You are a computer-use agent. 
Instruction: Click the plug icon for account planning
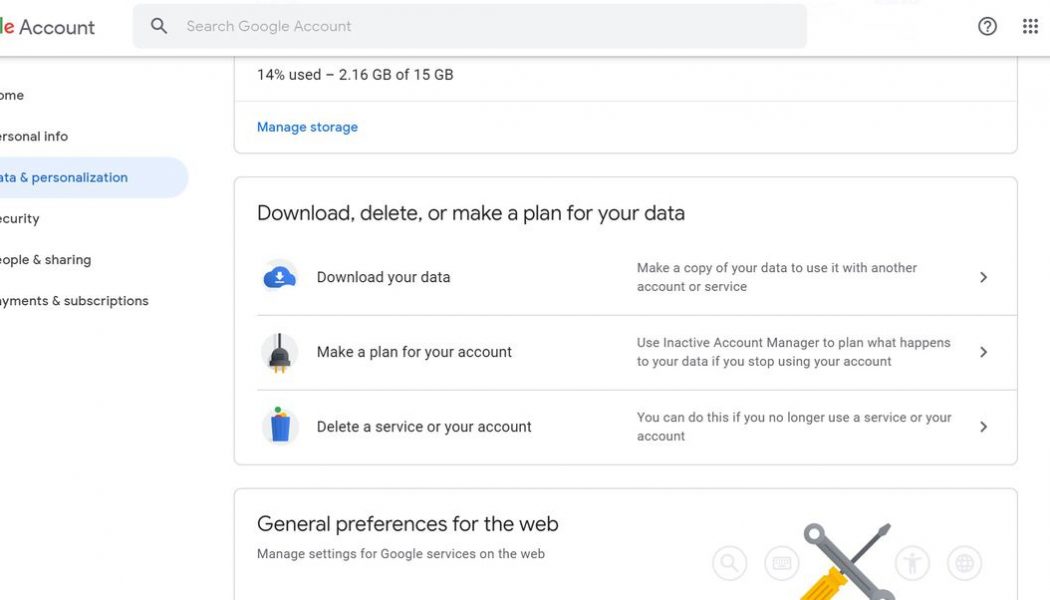(280, 351)
